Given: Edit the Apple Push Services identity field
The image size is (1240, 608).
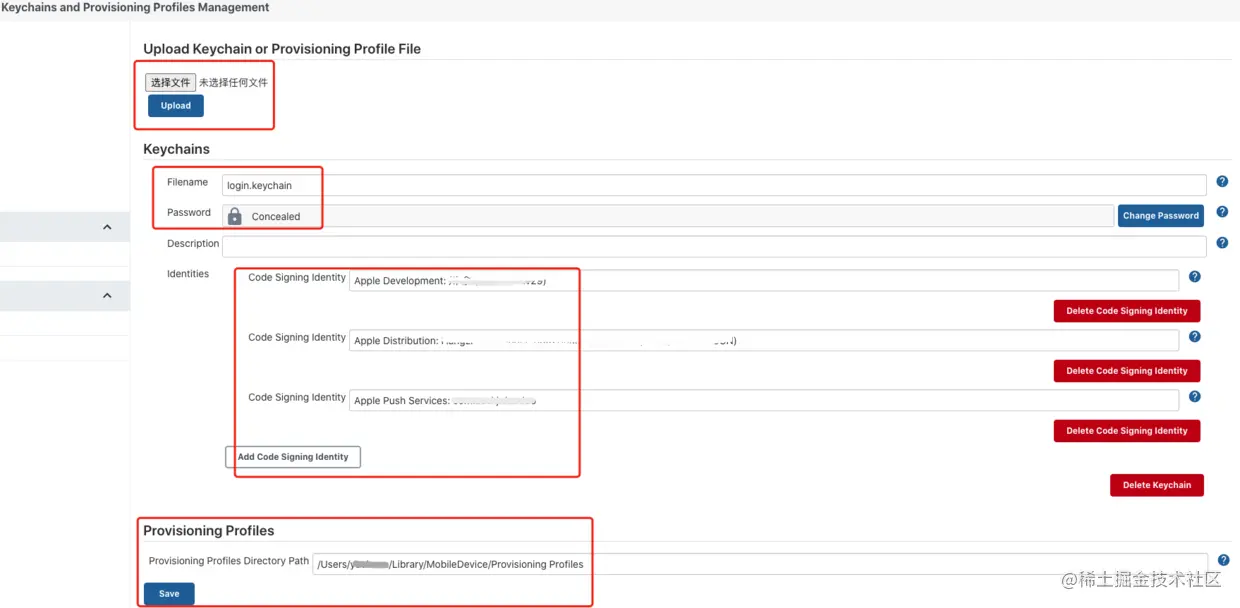Looking at the screenshot, I should pyautogui.click(x=764, y=401).
